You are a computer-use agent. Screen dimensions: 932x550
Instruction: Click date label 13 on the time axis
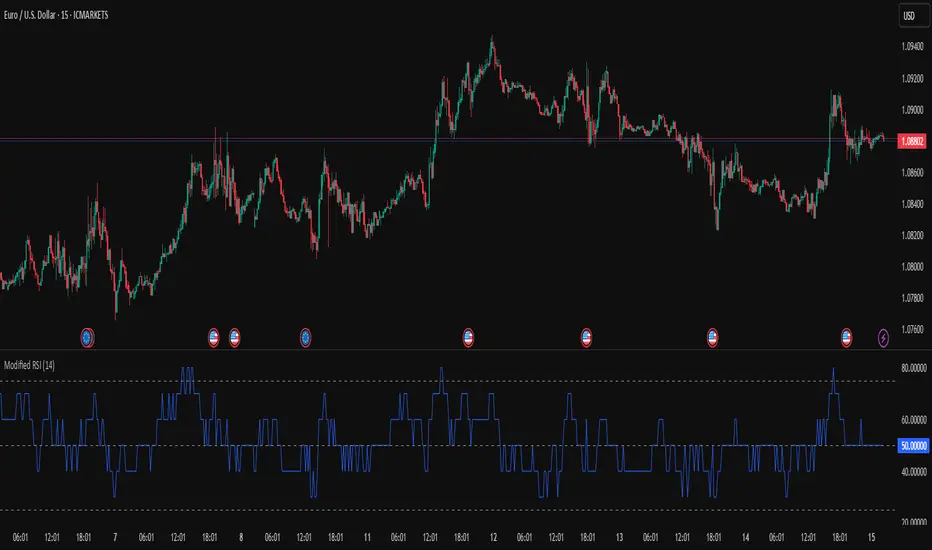(x=621, y=537)
